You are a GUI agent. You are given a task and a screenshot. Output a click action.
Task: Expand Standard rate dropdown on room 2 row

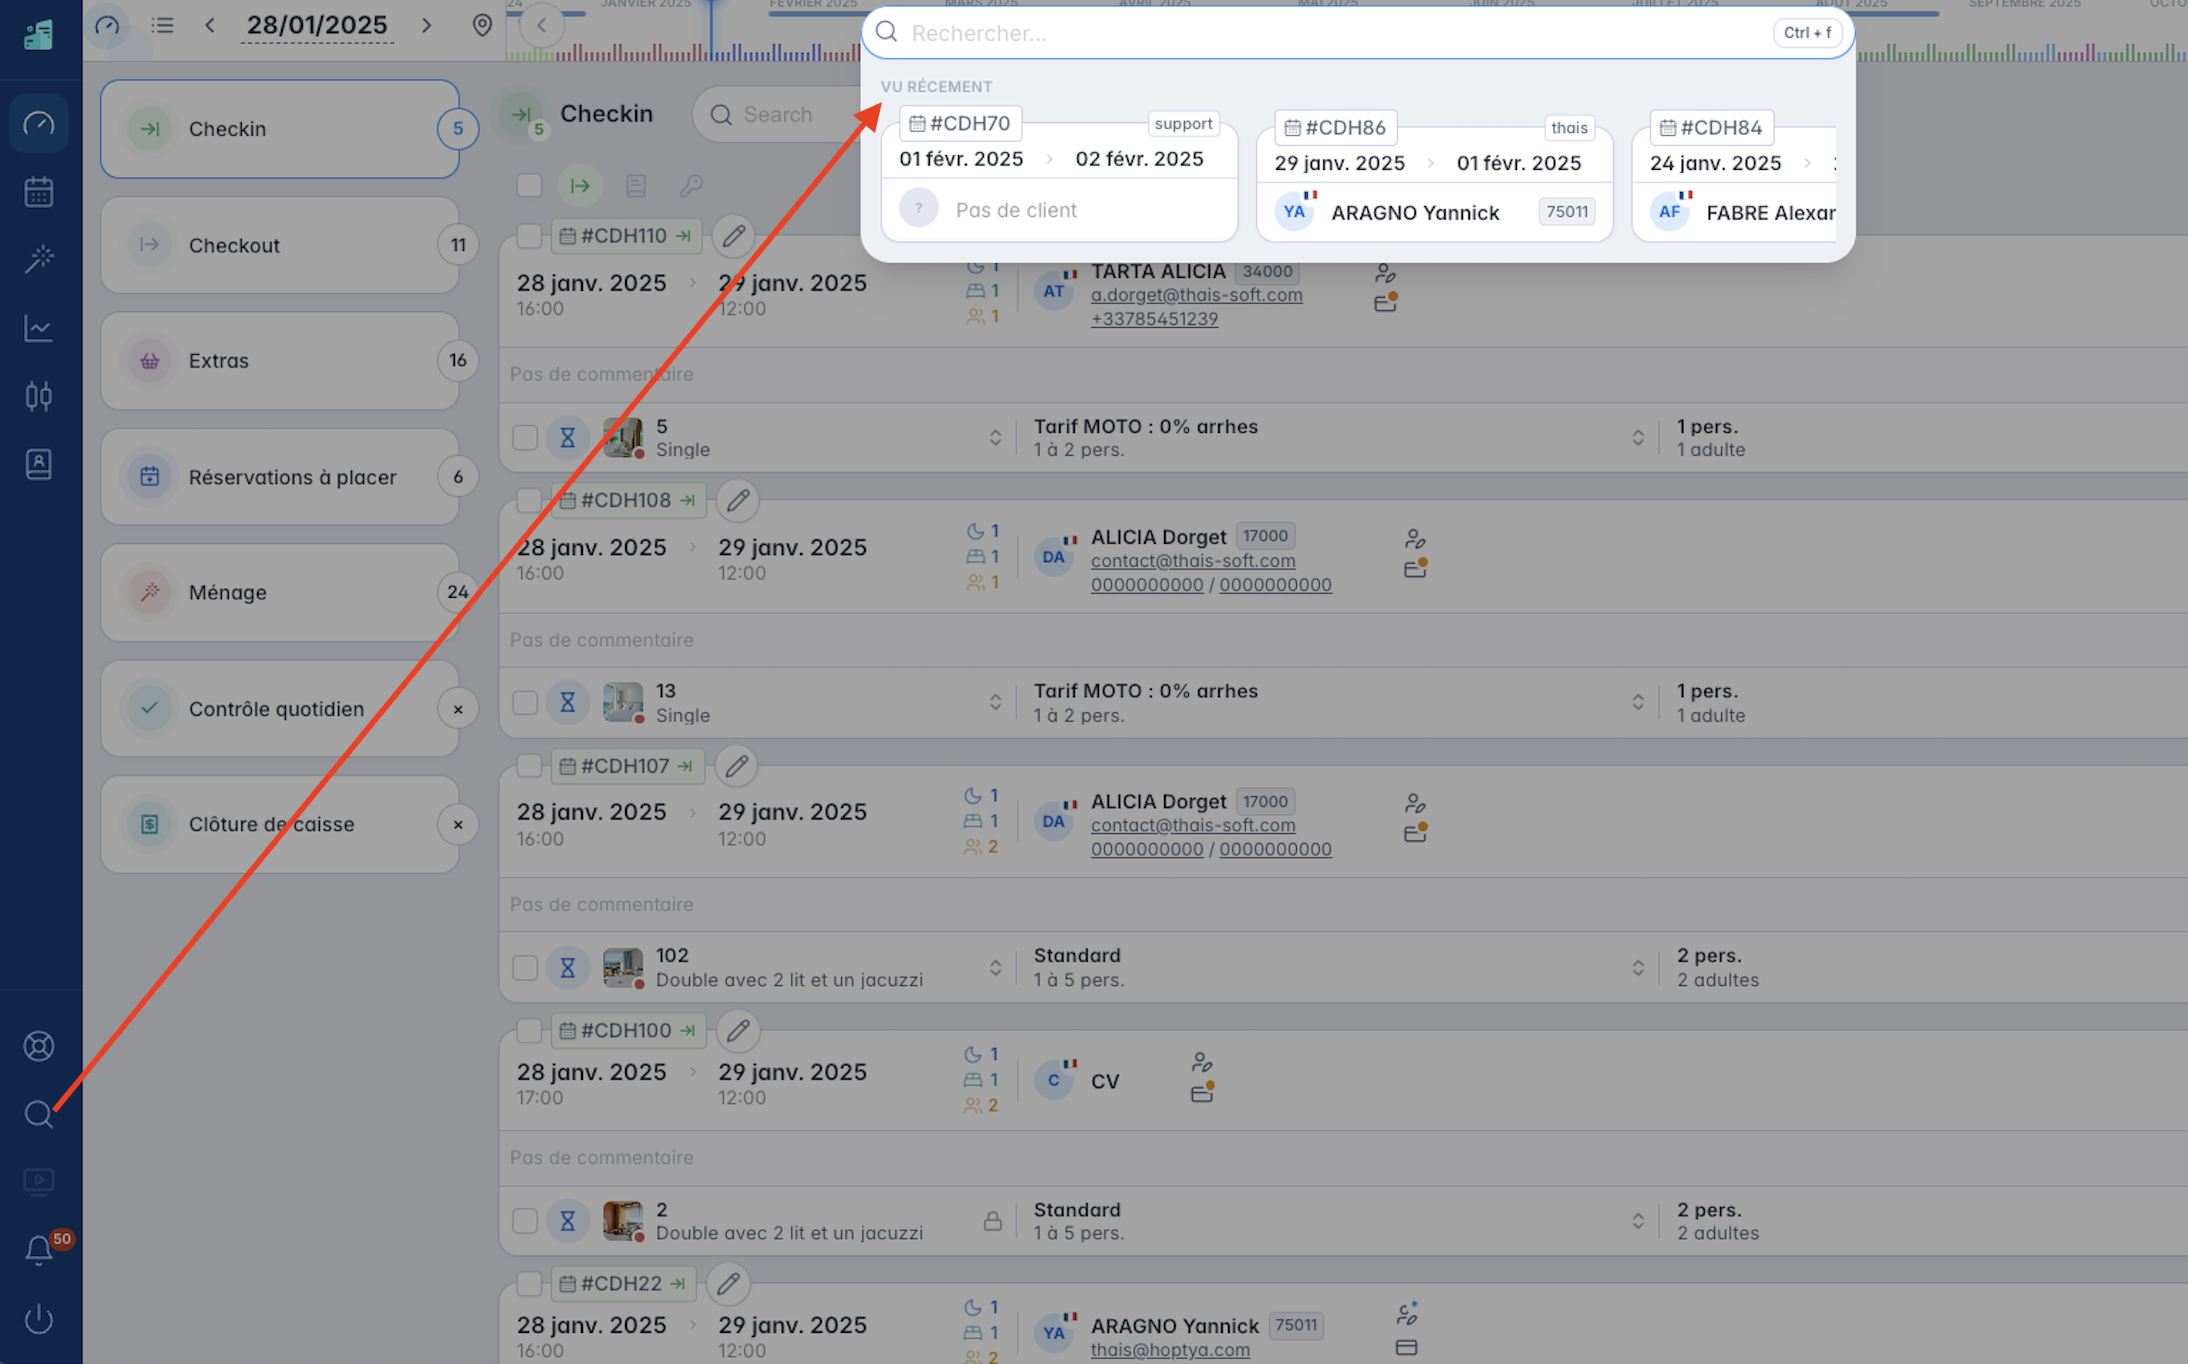(x=1637, y=1221)
